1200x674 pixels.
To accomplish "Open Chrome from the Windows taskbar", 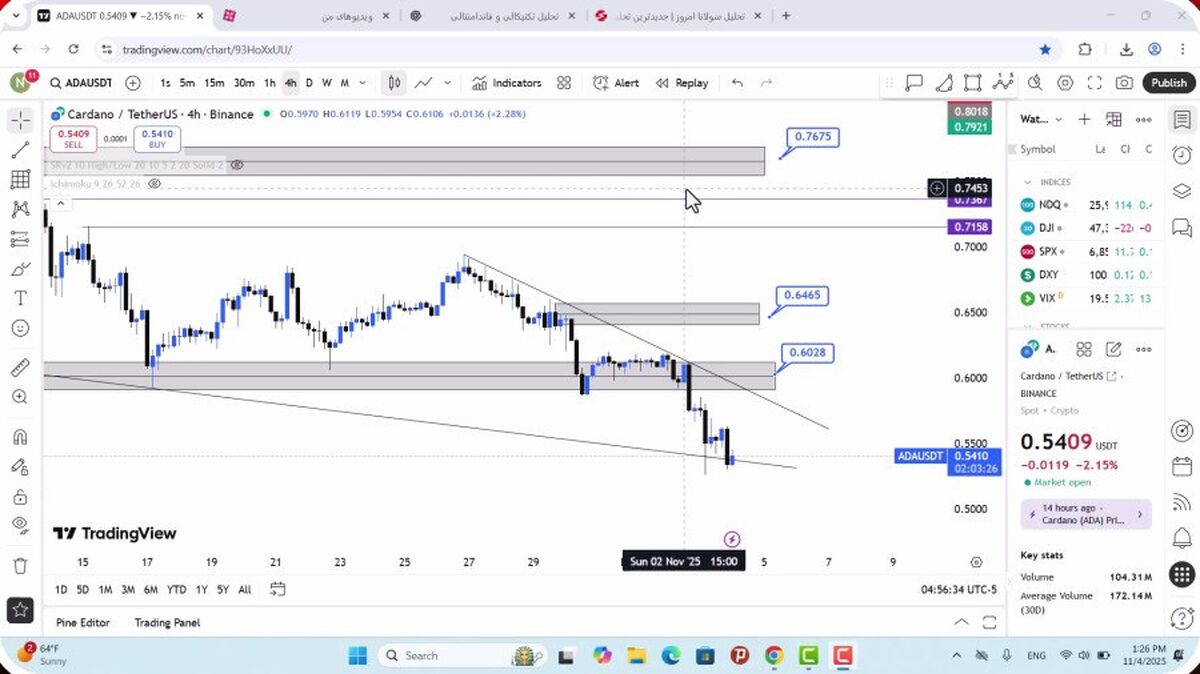I will [x=773, y=656].
